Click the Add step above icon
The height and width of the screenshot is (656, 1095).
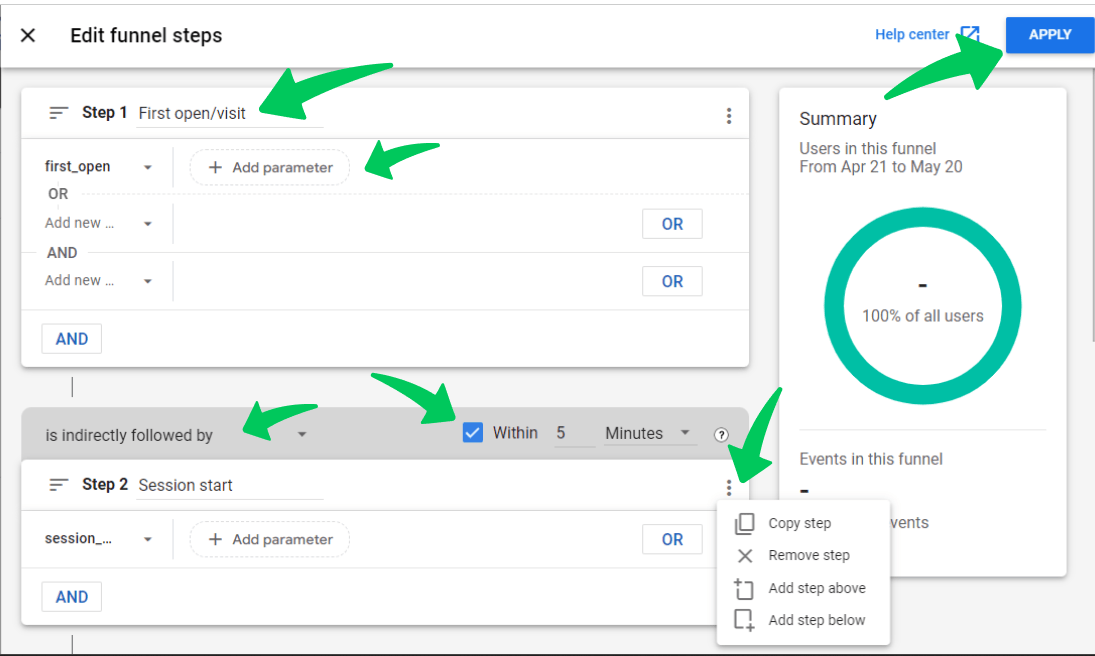pos(743,588)
